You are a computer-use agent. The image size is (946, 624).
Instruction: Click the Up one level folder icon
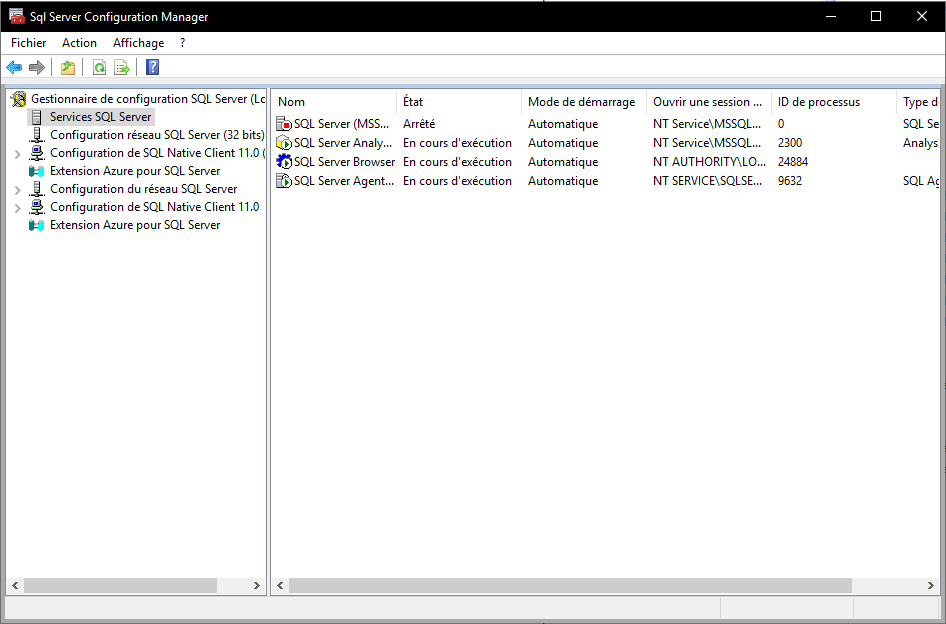tap(68, 68)
